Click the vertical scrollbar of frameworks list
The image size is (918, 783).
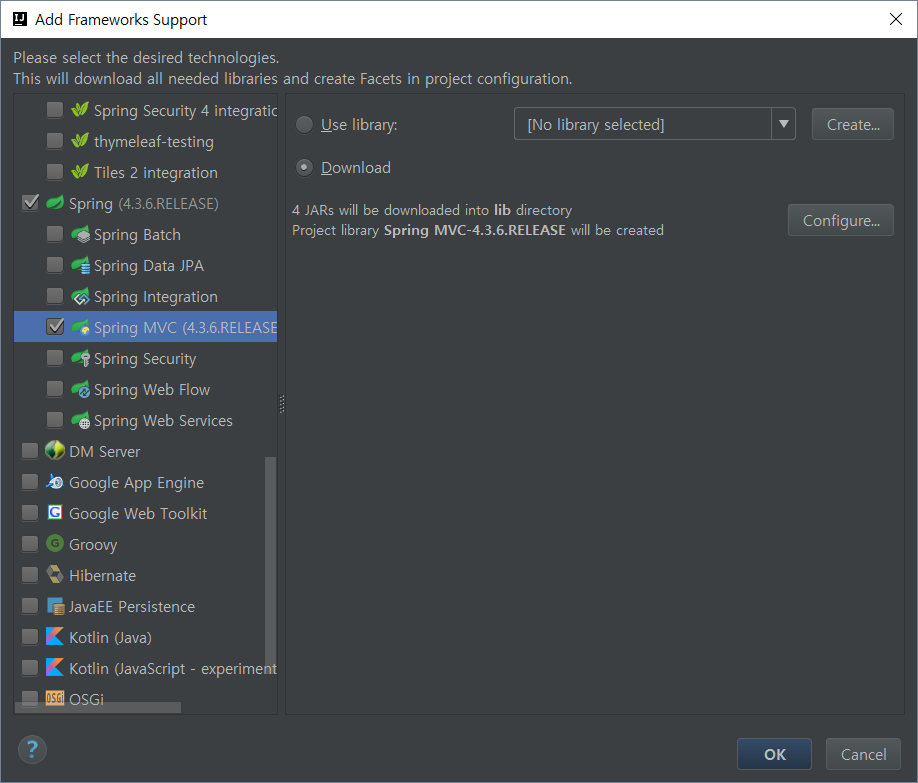270,567
